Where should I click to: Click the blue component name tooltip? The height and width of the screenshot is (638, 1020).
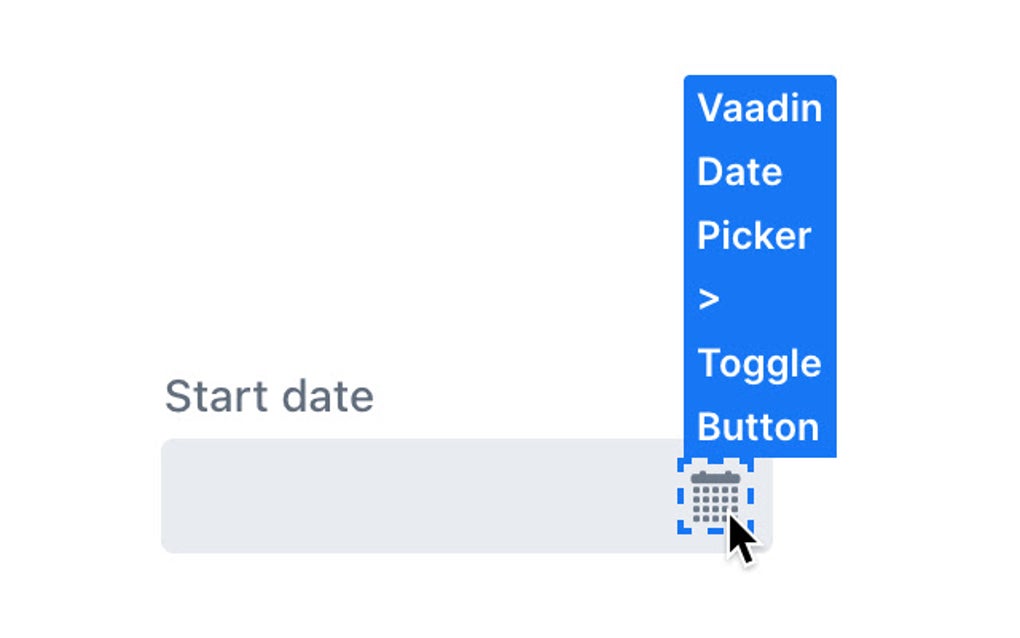[759, 265]
